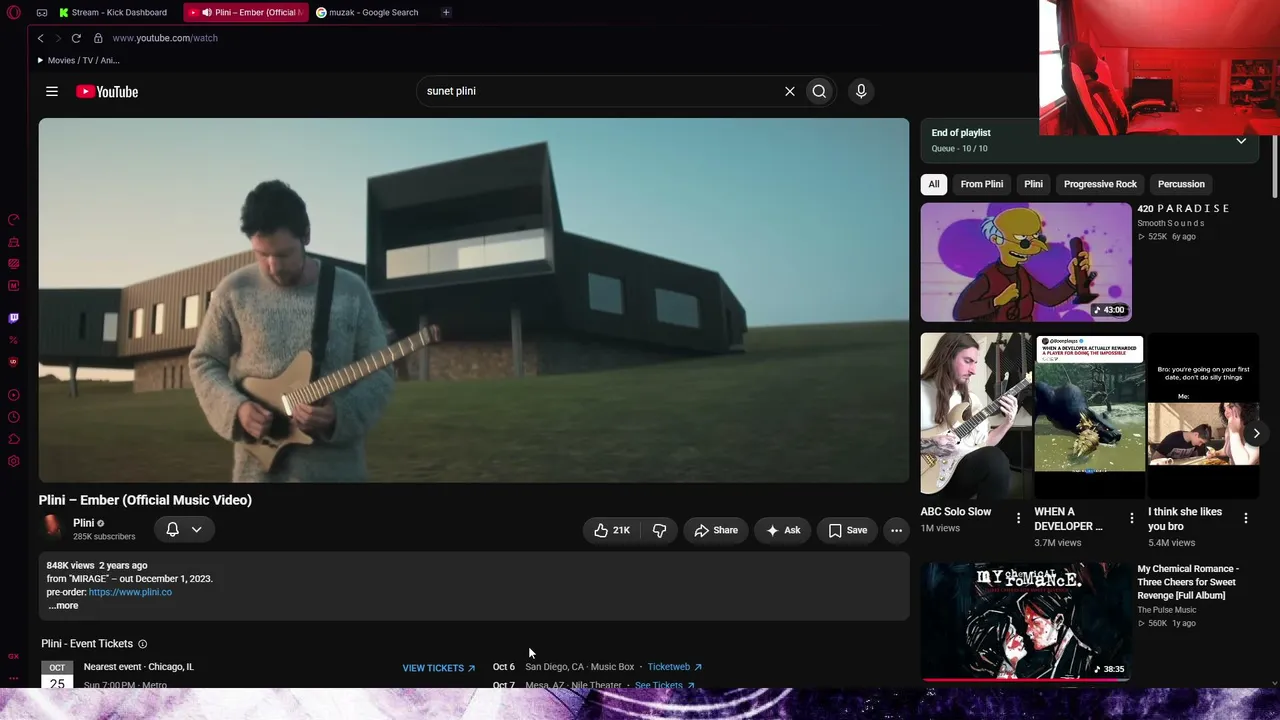Viewport: 1280px width, 720px height.
Task: Show next shorts with arrow
Action: click(1256, 433)
